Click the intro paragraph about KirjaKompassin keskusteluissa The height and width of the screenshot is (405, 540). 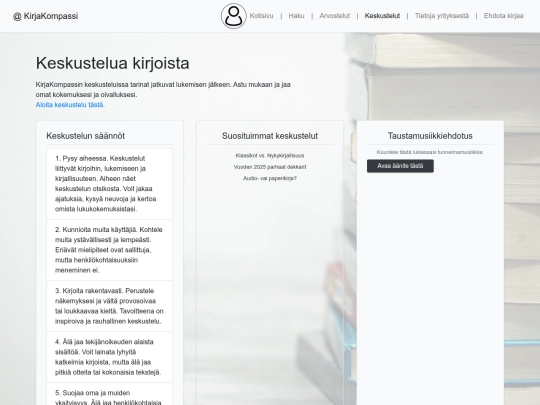(x=163, y=90)
